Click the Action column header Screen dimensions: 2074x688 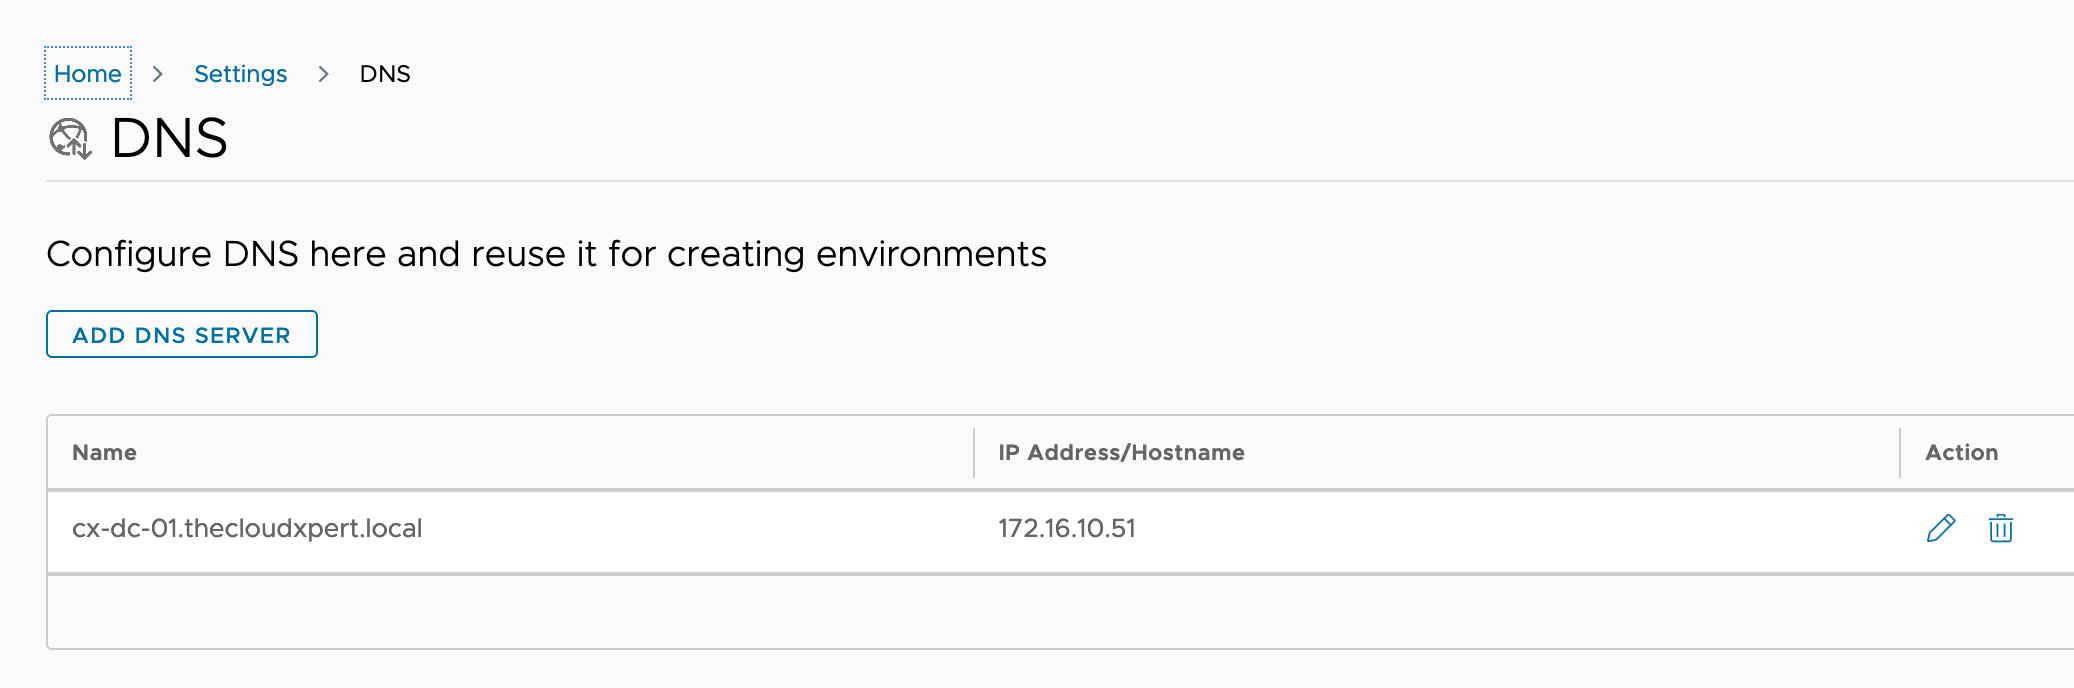(1961, 453)
